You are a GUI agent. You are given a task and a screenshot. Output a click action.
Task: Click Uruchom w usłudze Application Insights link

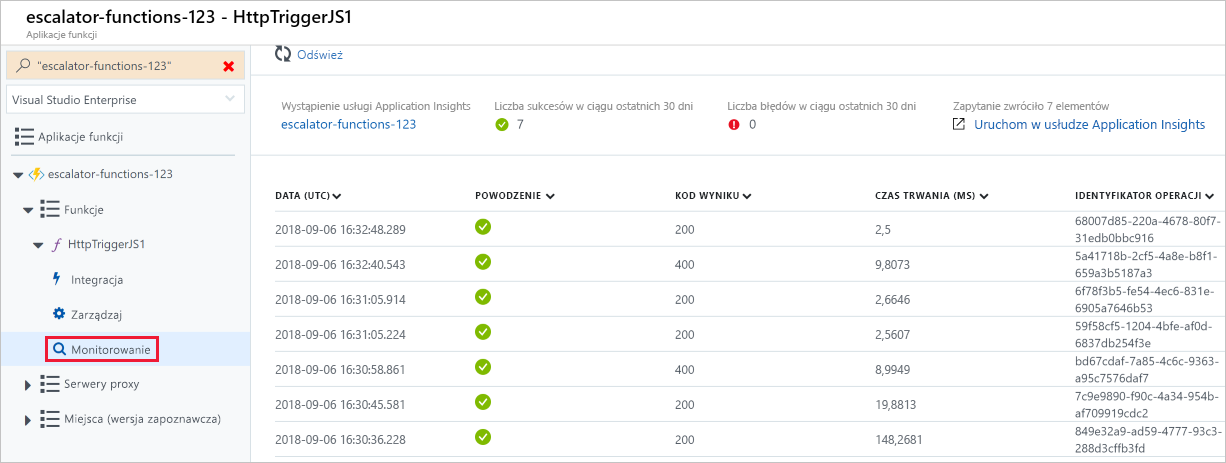1090,125
